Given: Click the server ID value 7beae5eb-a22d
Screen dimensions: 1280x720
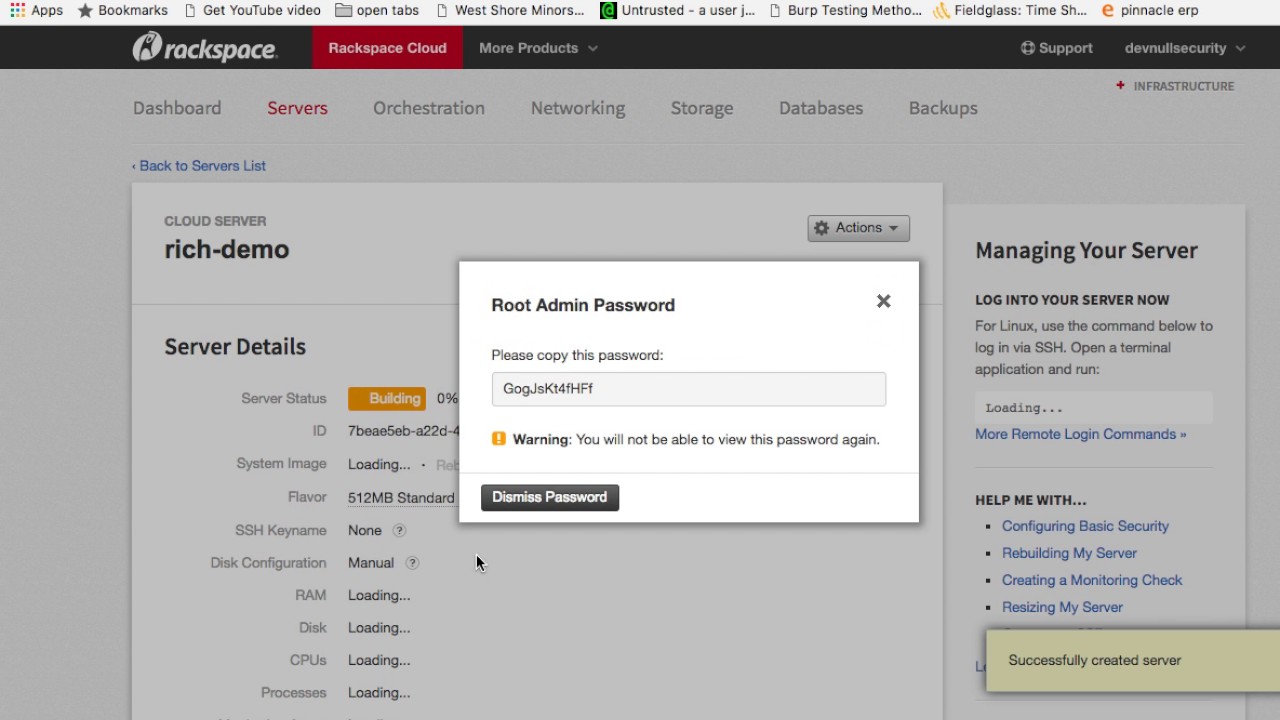Looking at the screenshot, I should point(403,431).
